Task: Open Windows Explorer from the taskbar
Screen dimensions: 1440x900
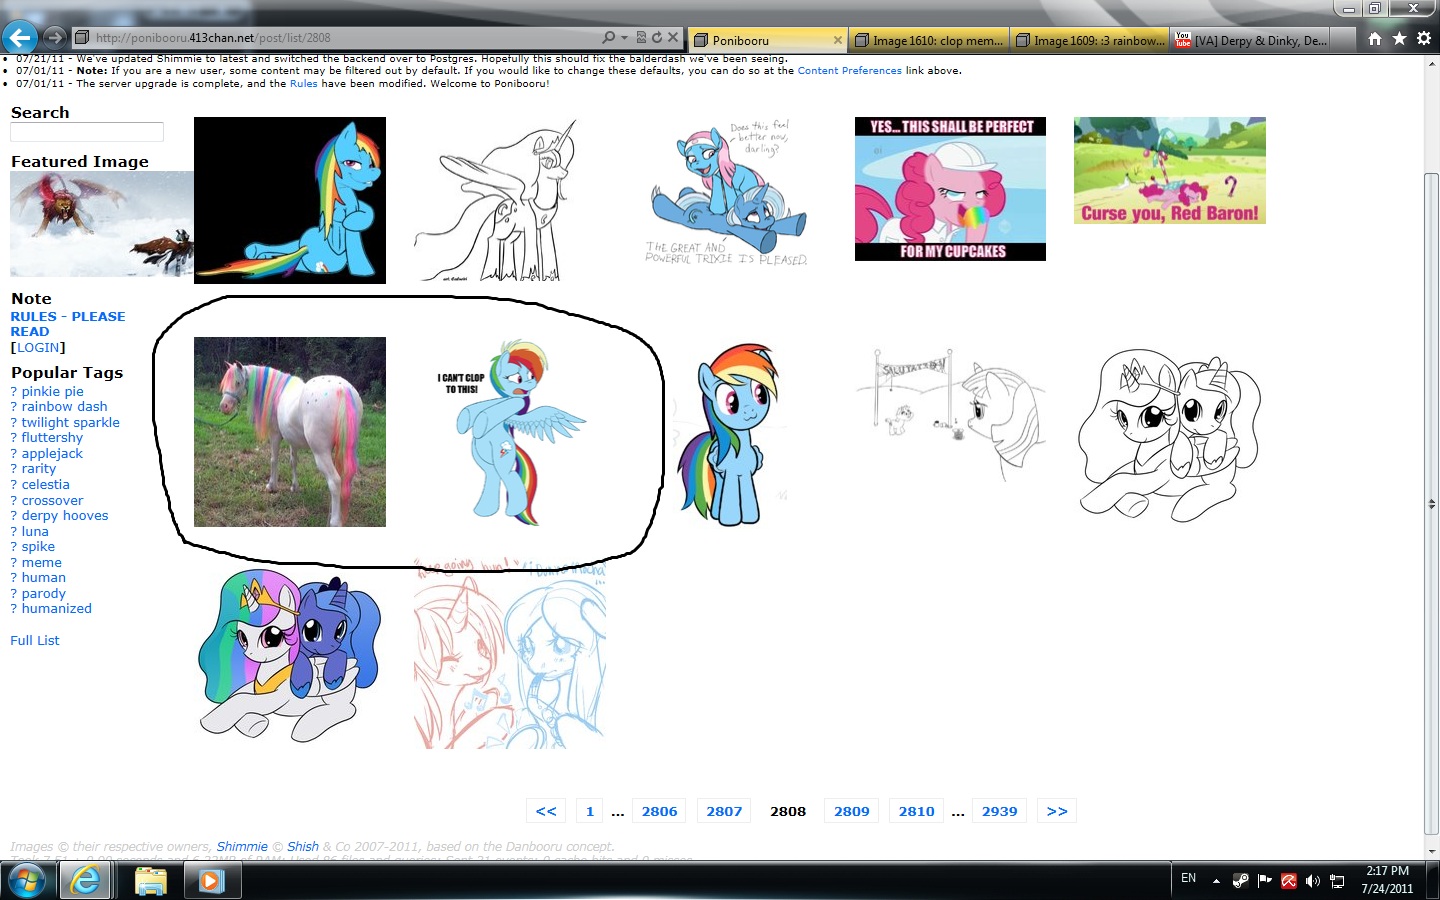Action: (x=150, y=881)
